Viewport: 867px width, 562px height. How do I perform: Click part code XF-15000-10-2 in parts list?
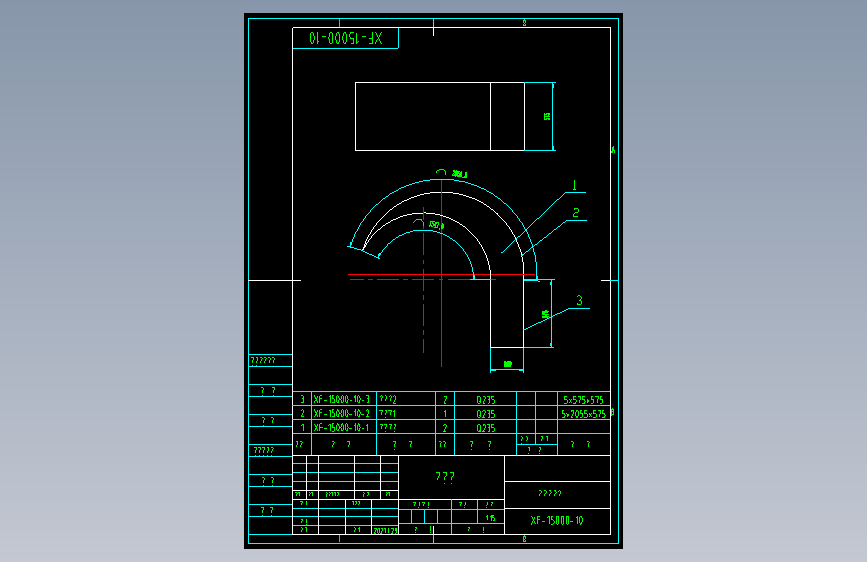pyautogui.click(x=342, y=413)
